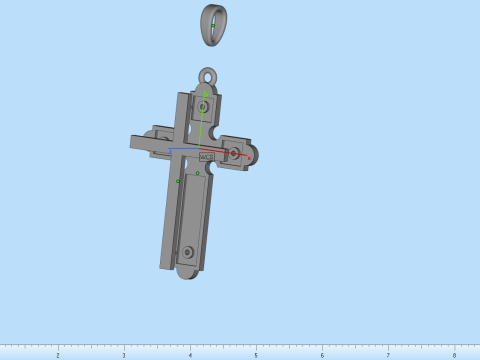Image resolution: width=480 pixels, height=360 pixels.
Task: Select the green point inside the bail ring
Action: (x=213, y=26)
